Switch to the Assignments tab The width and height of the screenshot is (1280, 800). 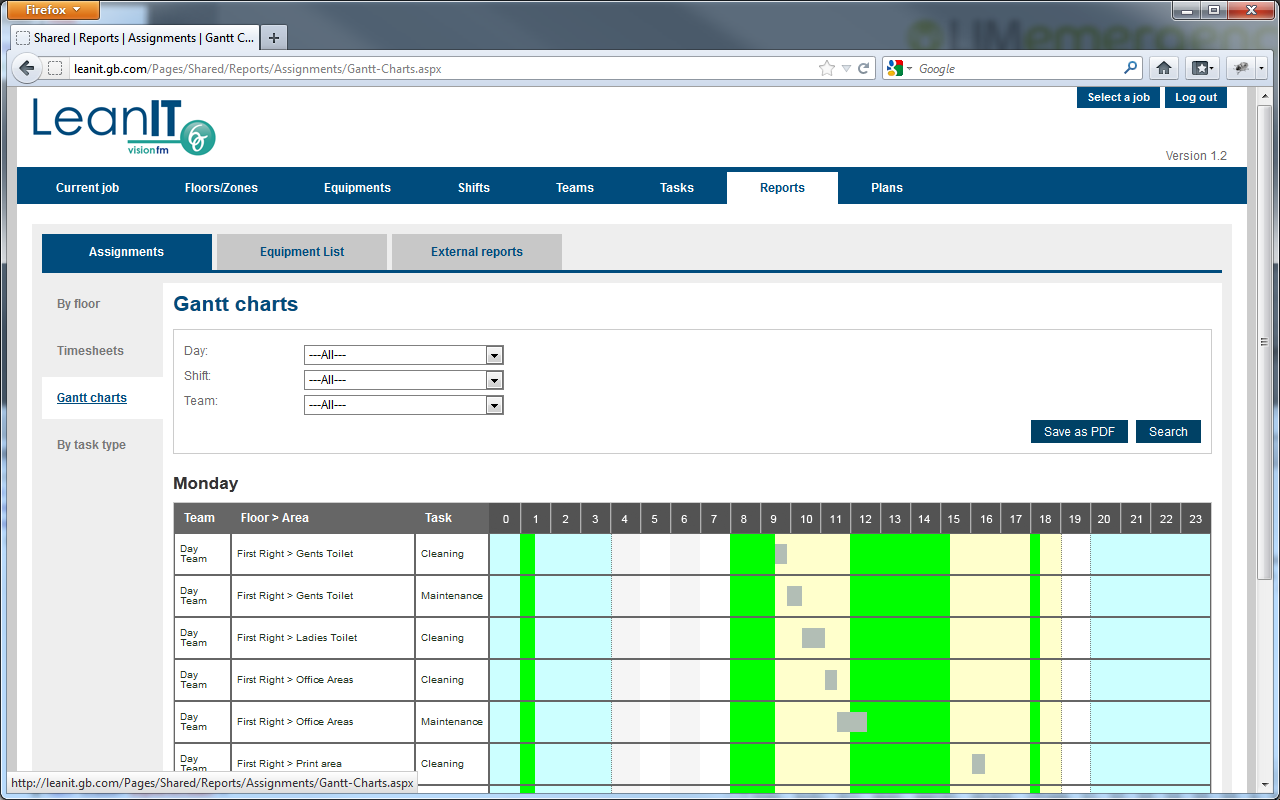(x=127, y=252)
